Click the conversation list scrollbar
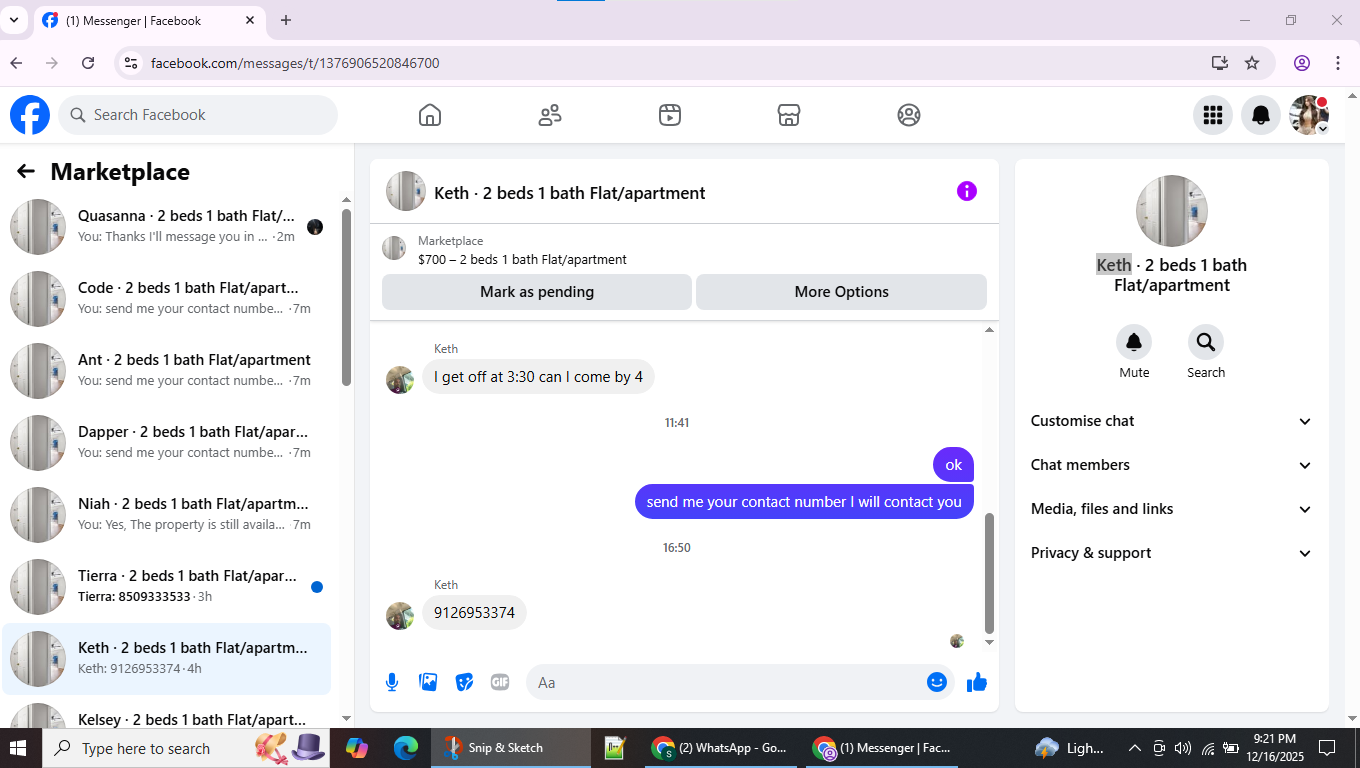 pyautogui.click(x=346, y=297)
